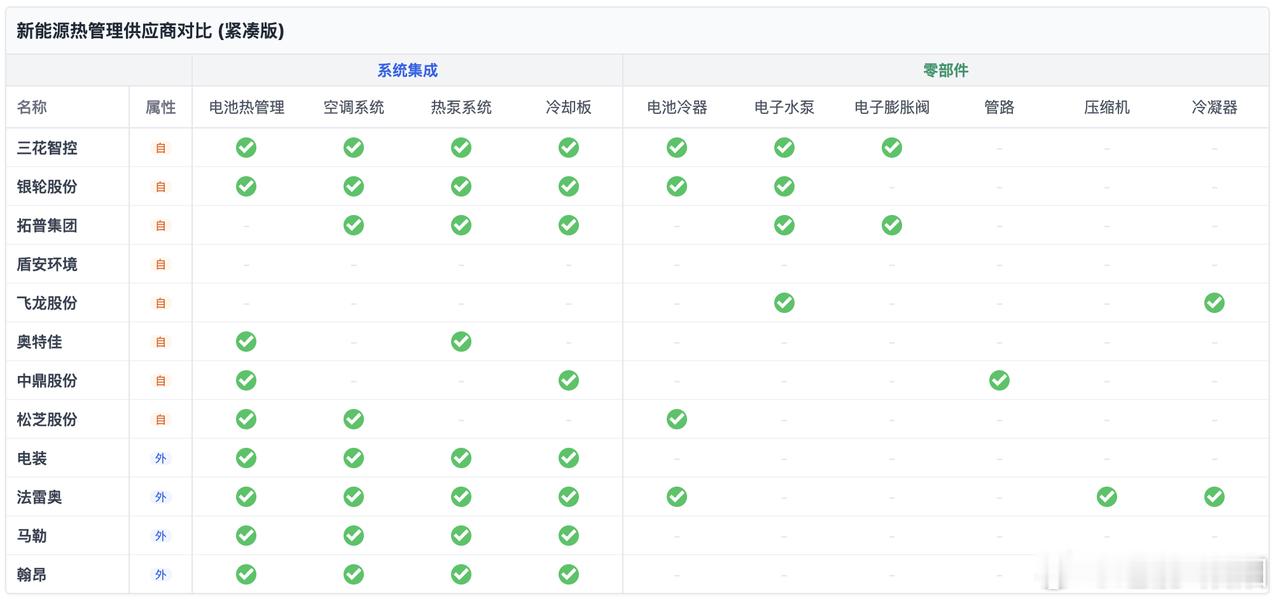Click the 名称 column header
Image resolution: width=1280 pixels, height=603 pixels.
[32, 107]
